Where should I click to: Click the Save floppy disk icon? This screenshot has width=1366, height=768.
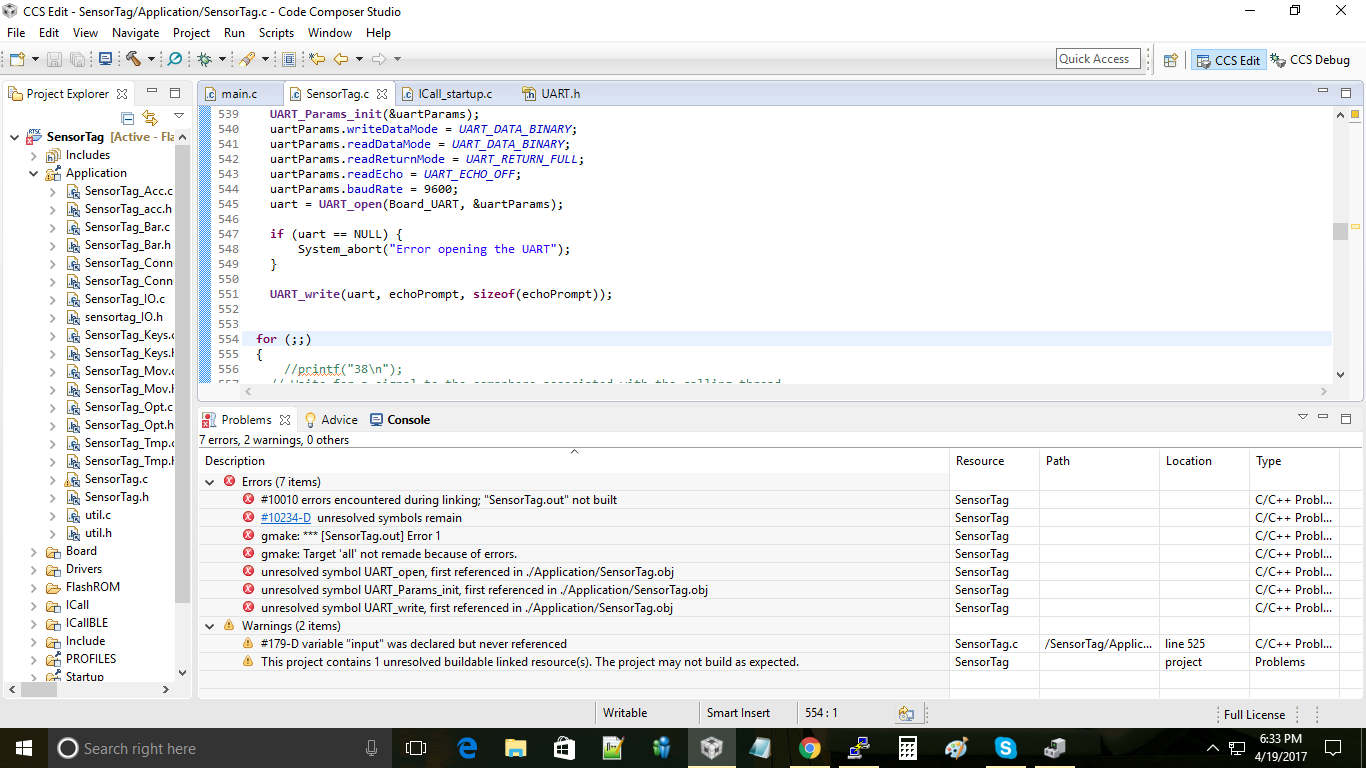click(55, 59)
